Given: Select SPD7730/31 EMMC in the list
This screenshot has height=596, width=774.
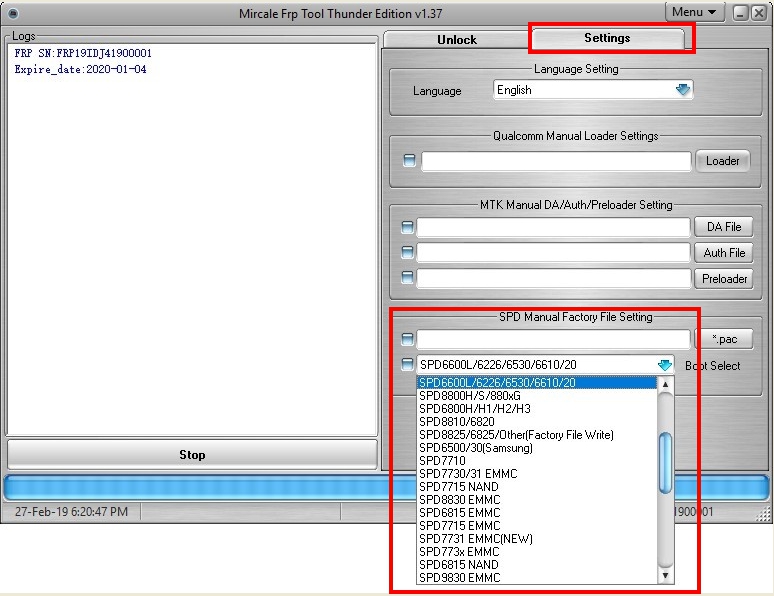Looking at the screenshot, I should tap(537, 474).
